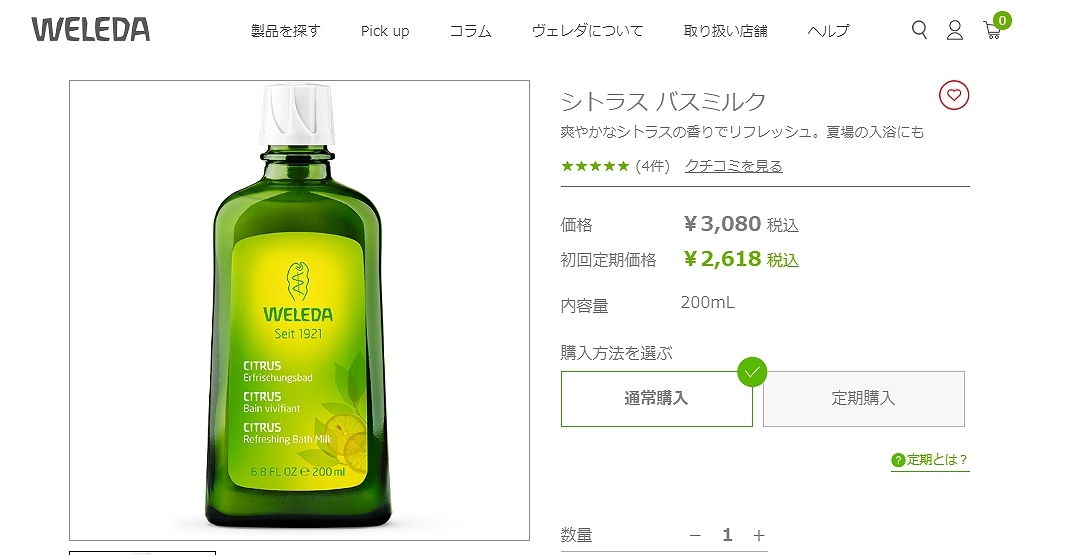Click the citrus bath milk product image
Viewport: 1078px width, 555px height.
(x=299, y=310)
